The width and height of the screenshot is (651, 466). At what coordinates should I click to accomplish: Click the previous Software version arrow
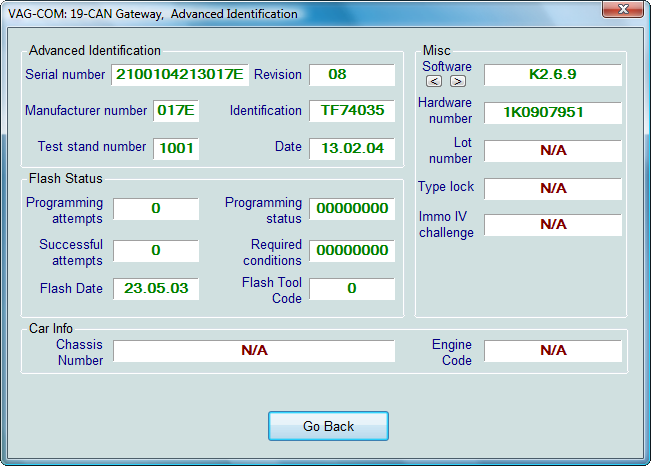coord(434,81)
